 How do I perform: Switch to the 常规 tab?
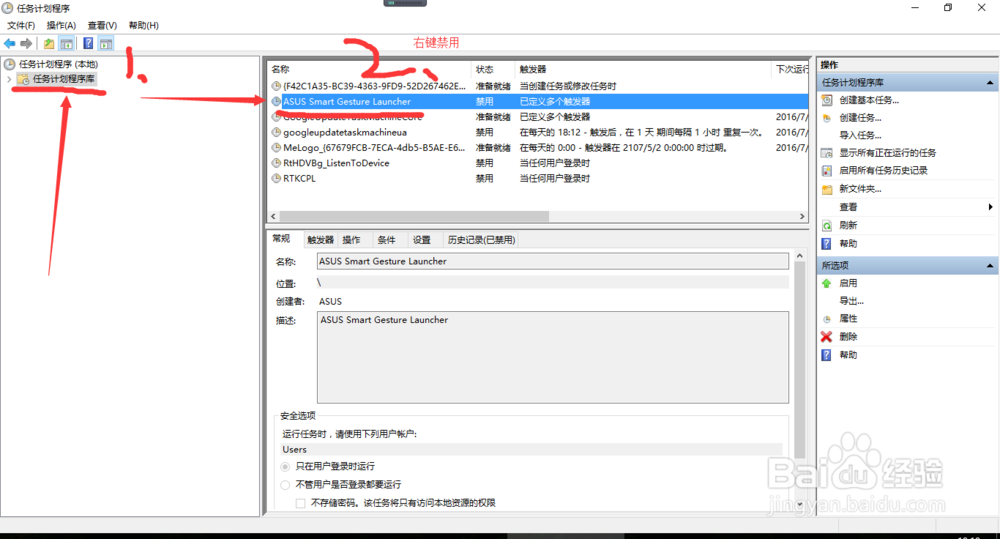pyautogui.click(x=281, y=239)
